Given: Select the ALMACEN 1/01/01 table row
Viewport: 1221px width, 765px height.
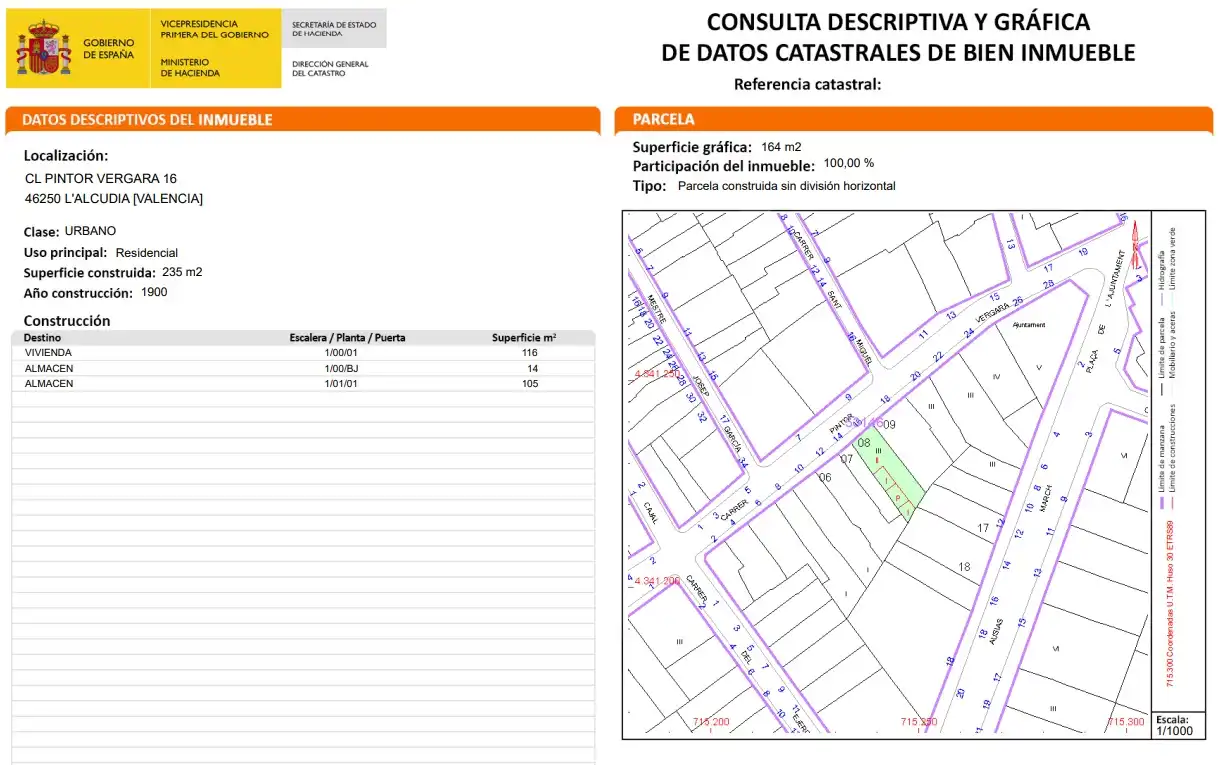Looking at the screenshot, I should (303, 383).
